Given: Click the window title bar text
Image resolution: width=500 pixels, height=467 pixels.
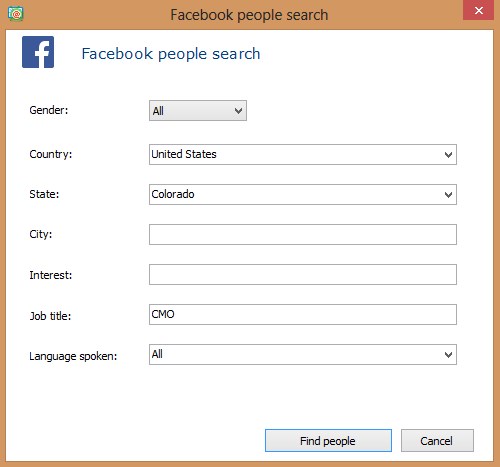Looking at the screenshot, I should (x=249, y=15).
